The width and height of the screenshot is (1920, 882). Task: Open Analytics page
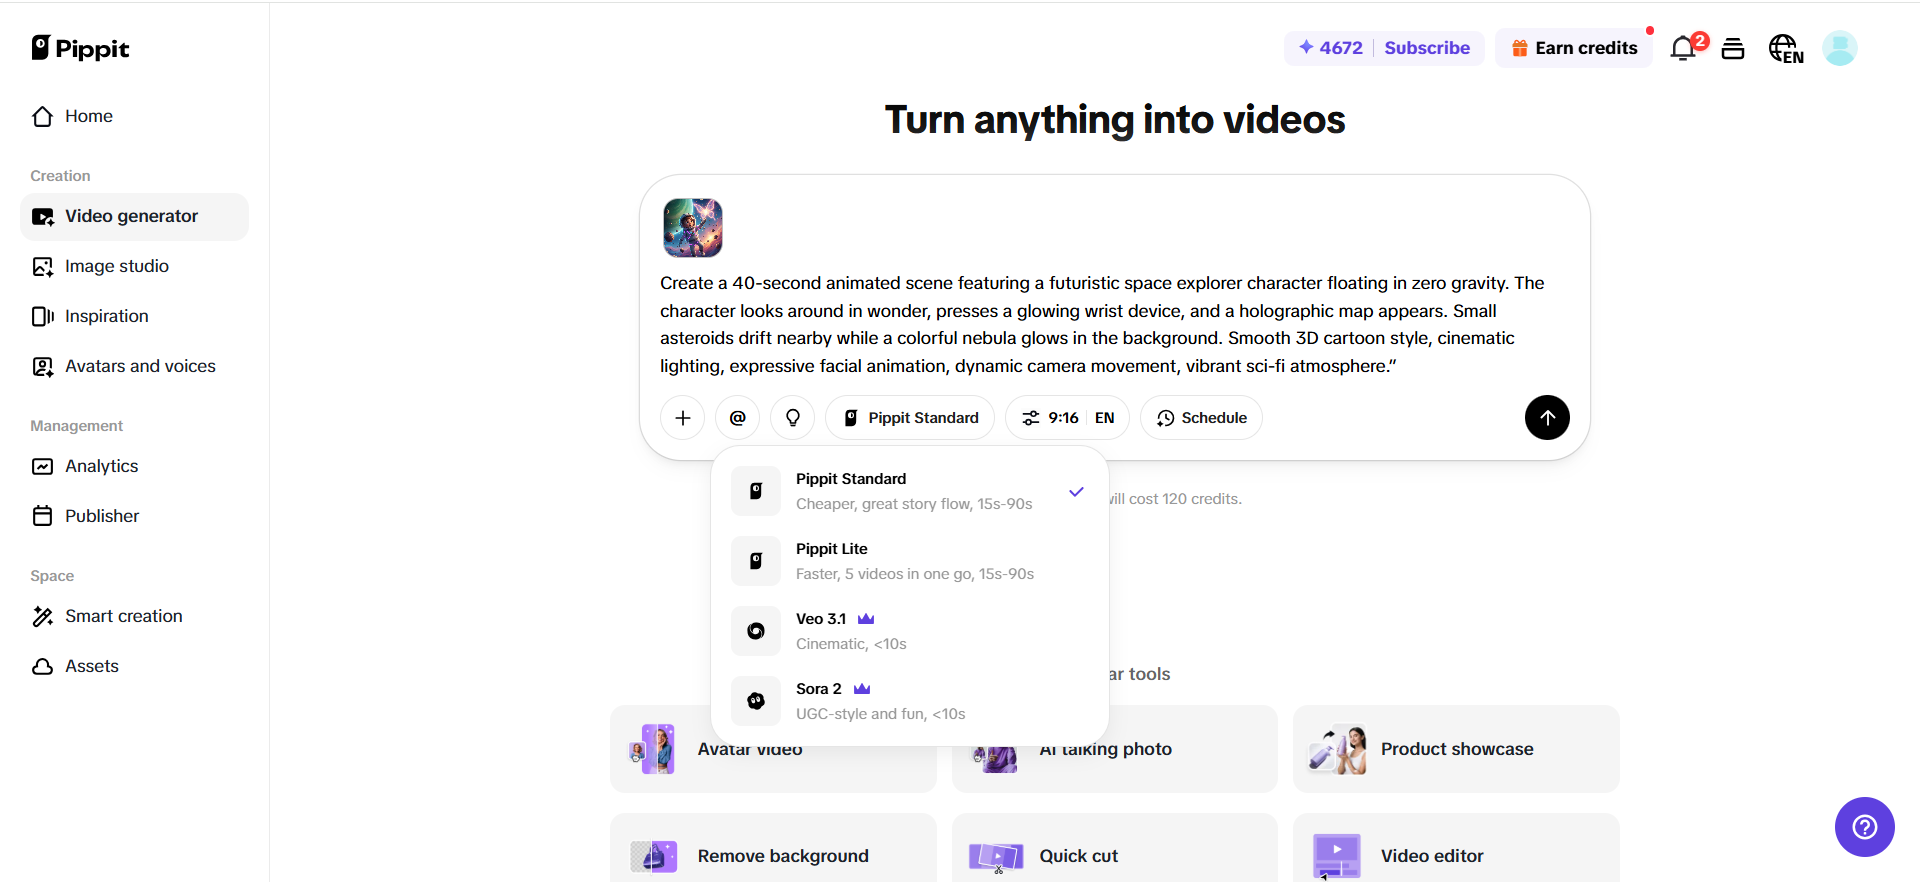(x=134, y=466)
